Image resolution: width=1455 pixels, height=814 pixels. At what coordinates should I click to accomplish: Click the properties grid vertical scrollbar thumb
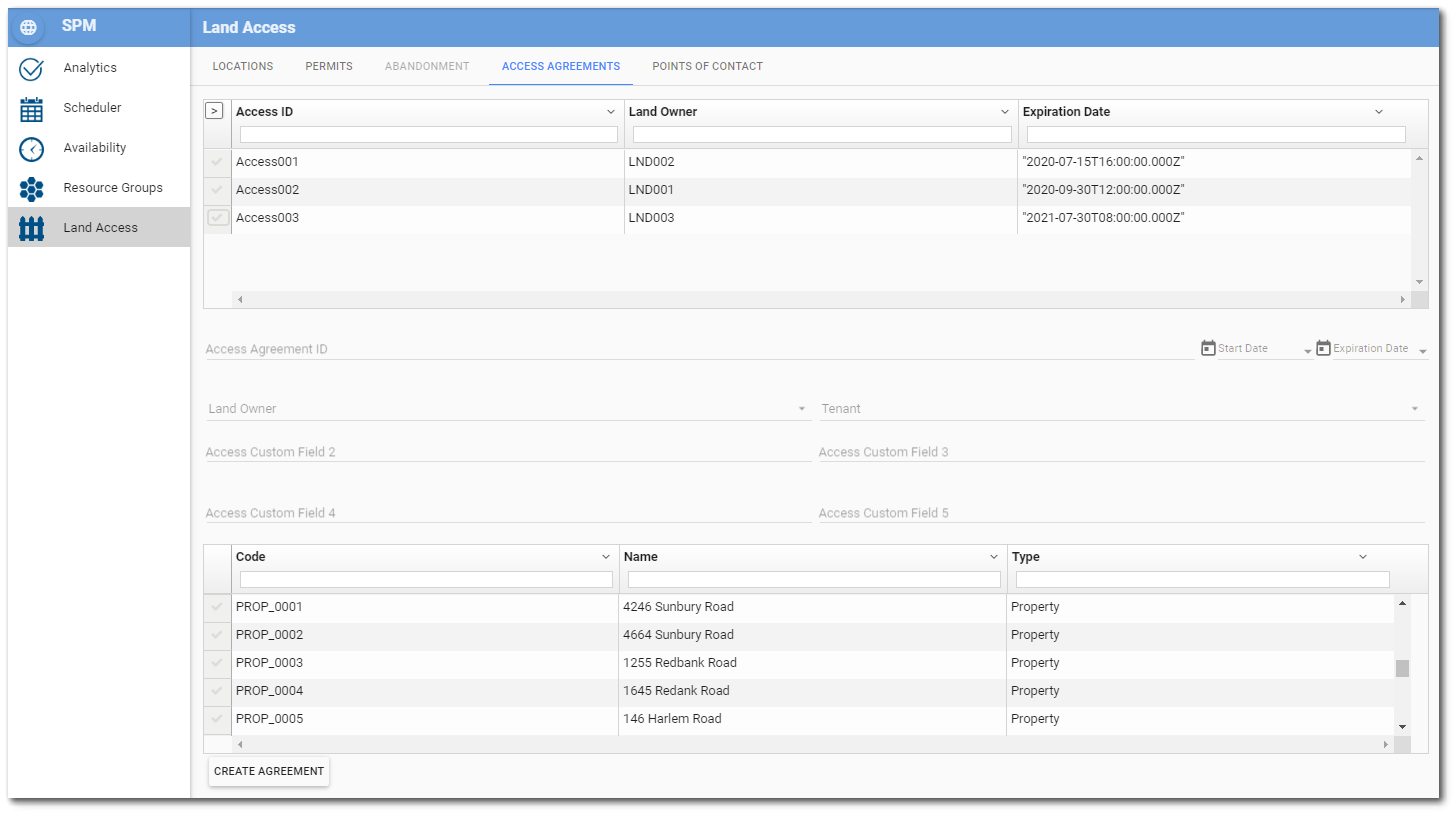1402,668
